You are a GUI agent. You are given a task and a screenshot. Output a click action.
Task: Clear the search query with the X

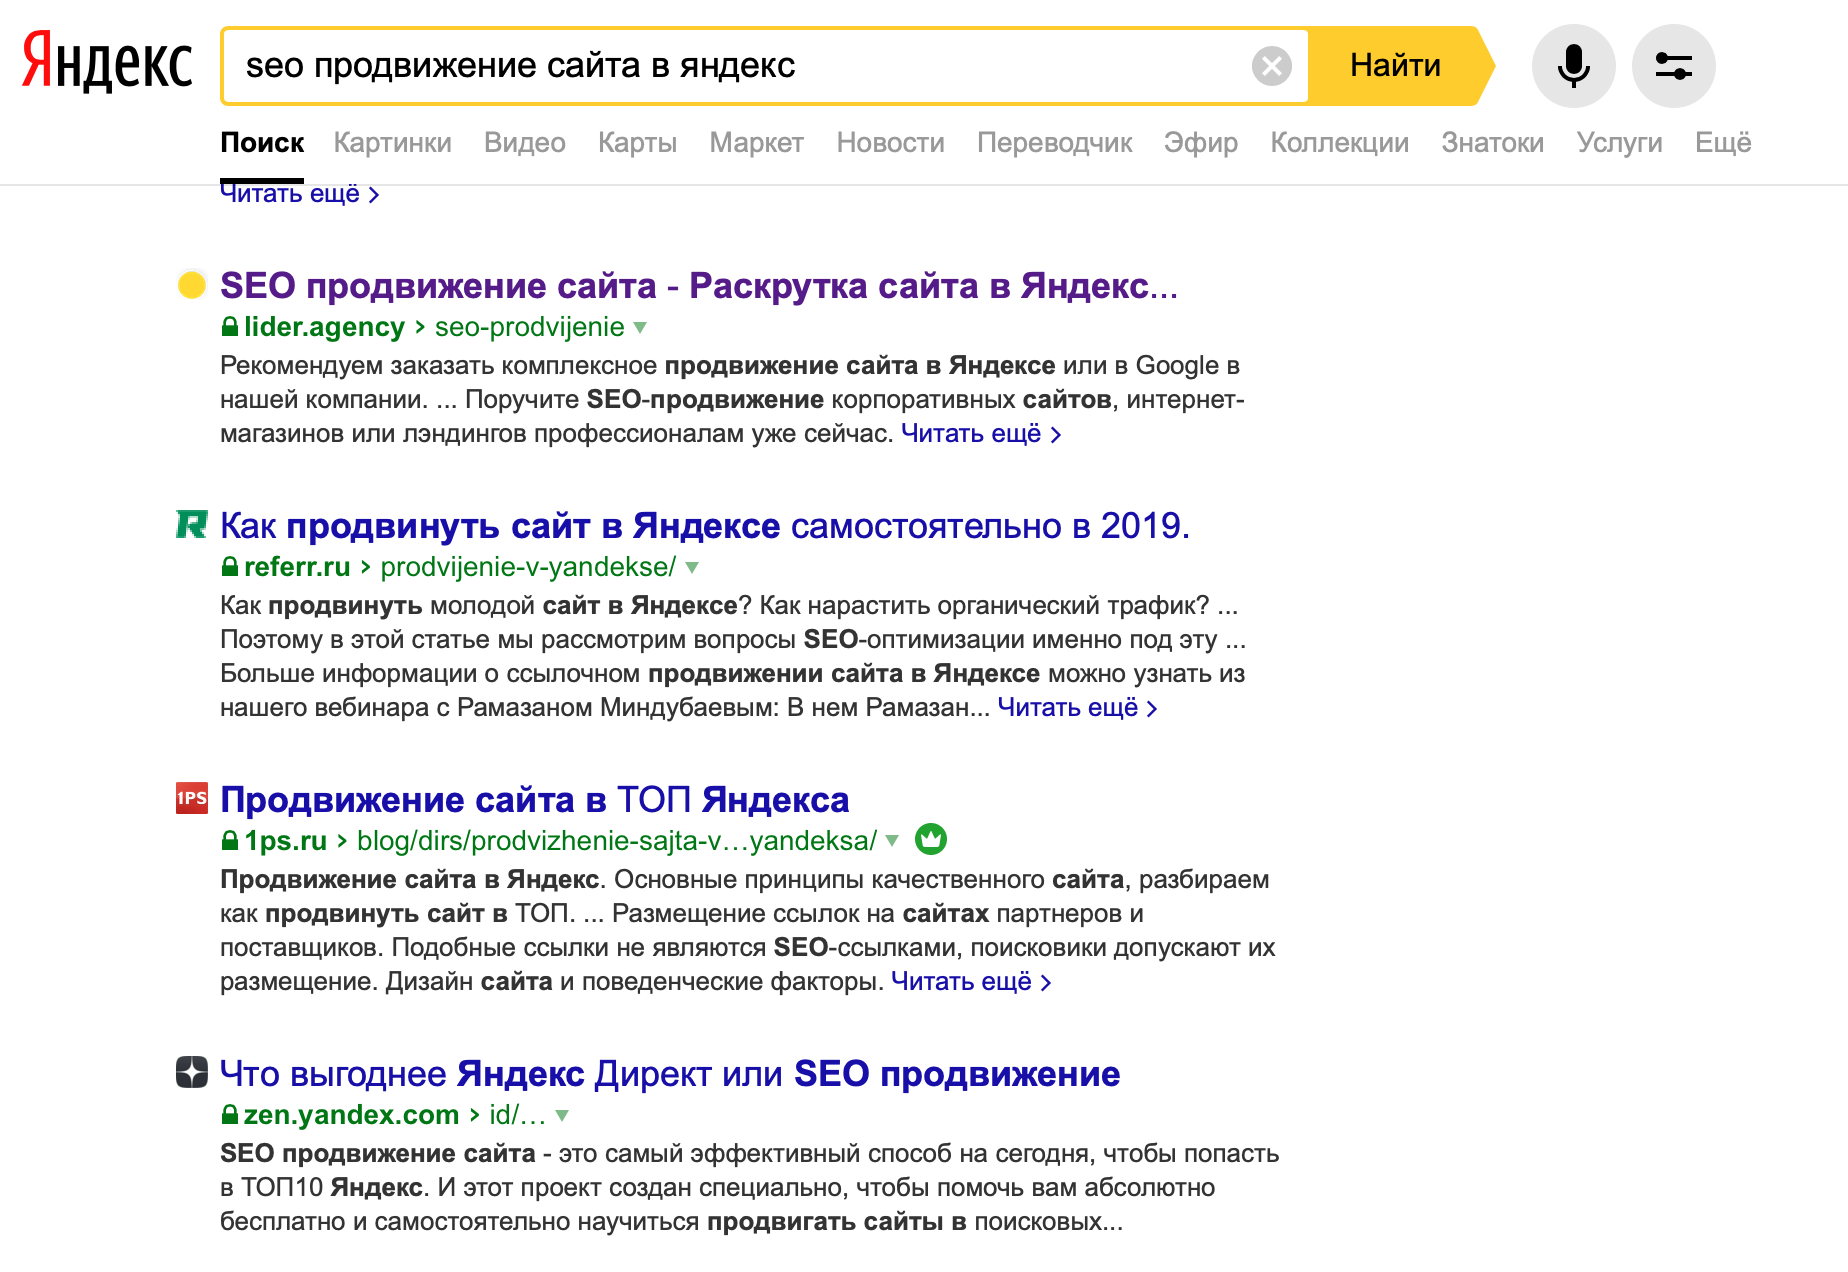(1271, 66)
